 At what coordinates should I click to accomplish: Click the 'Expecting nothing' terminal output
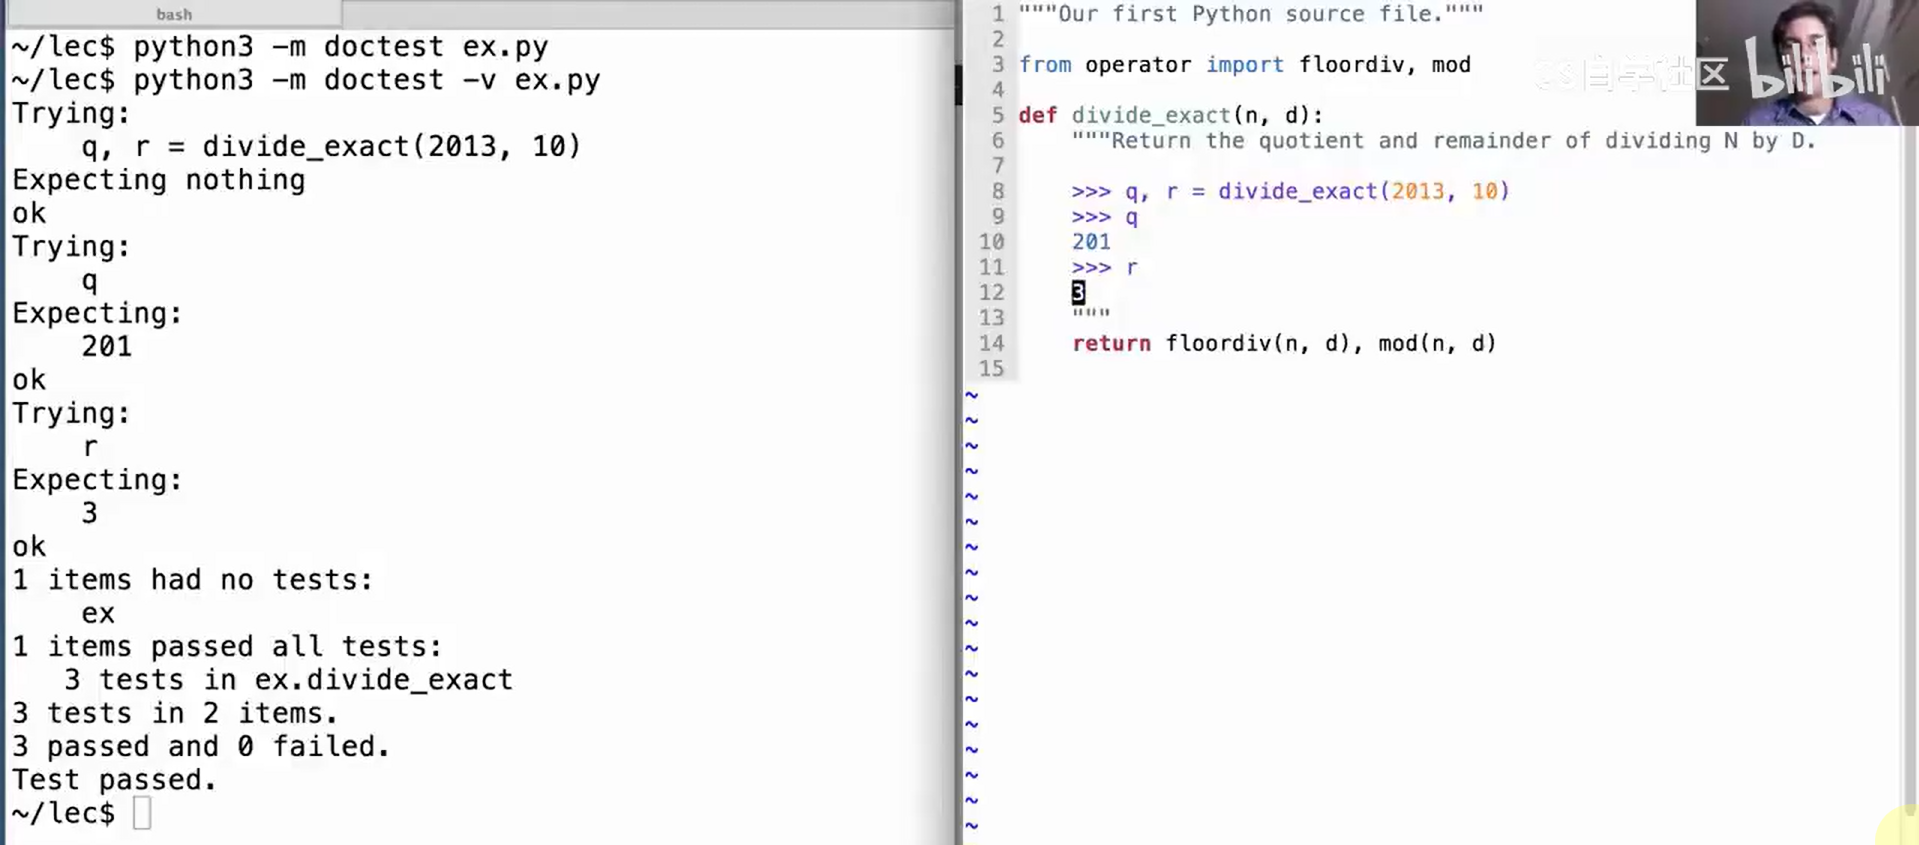pyautogui.click(x=158, y=180)
